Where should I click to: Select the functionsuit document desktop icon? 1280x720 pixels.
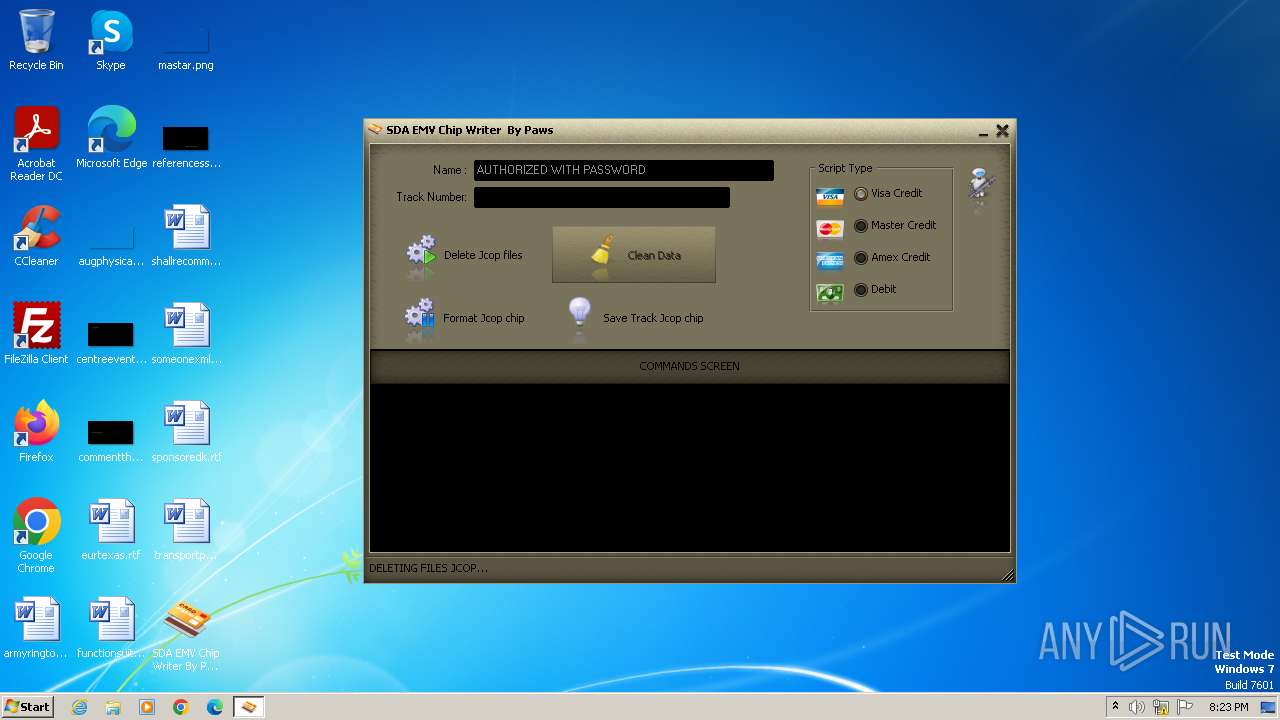coord(111,628)
